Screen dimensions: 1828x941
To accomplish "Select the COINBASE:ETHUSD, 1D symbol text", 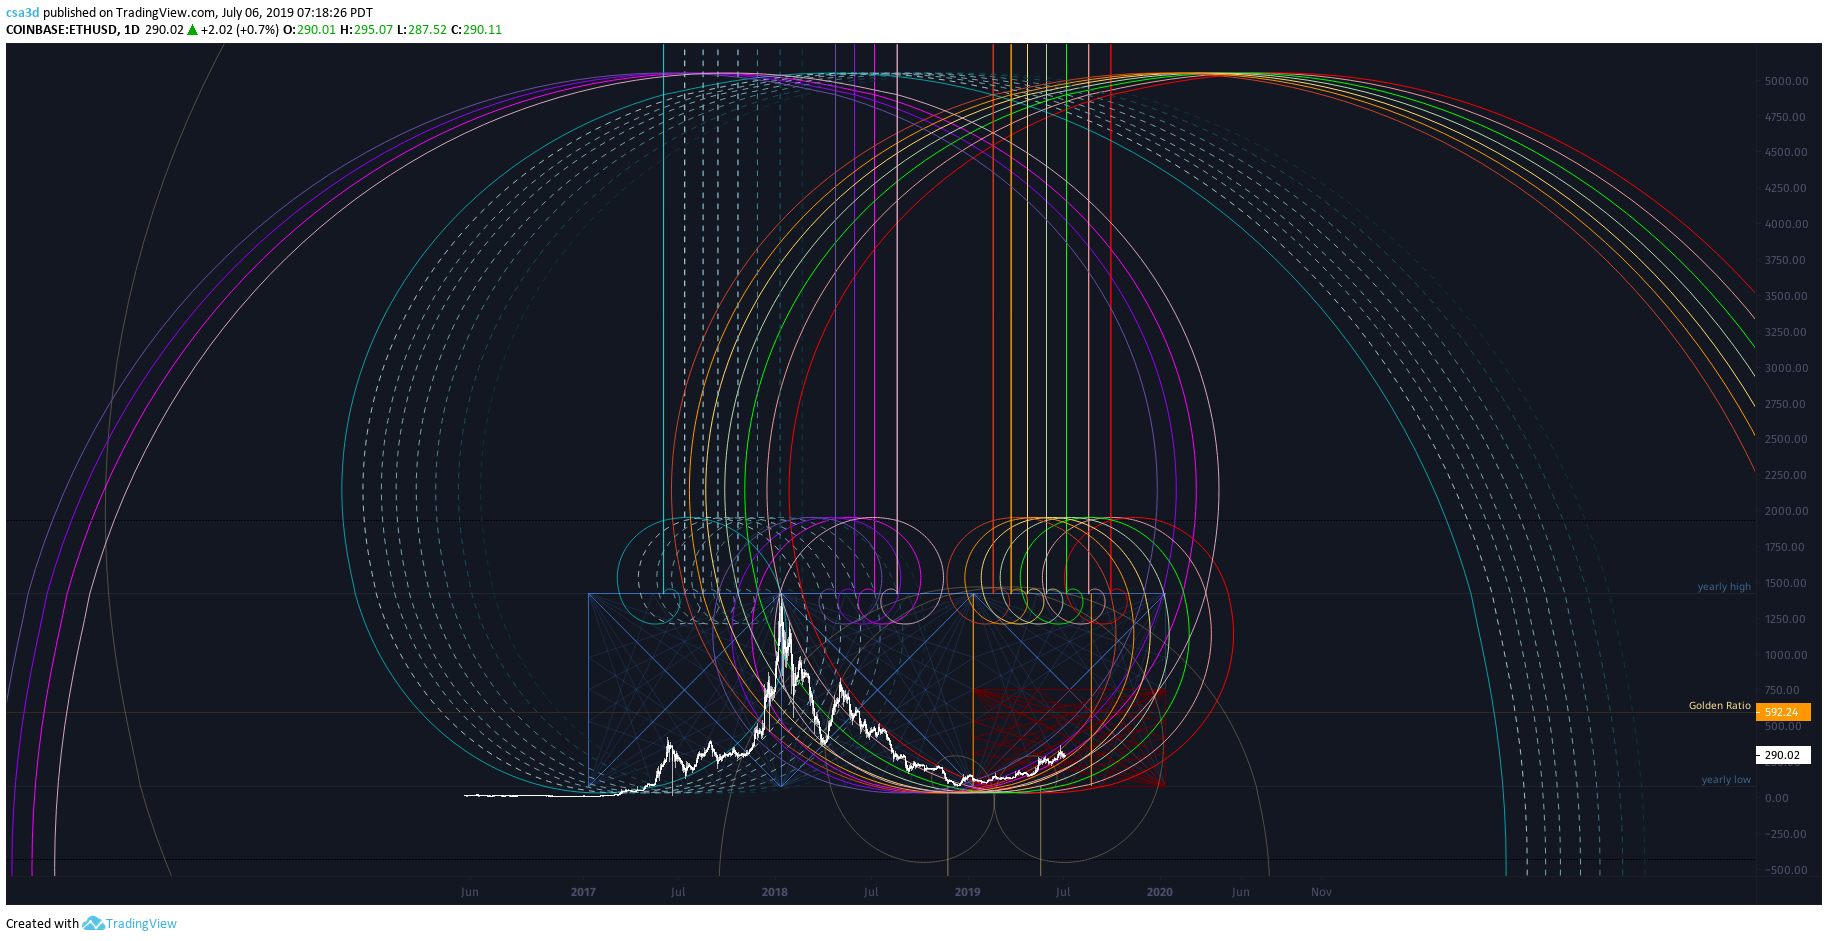I will [x=73, y=30].
